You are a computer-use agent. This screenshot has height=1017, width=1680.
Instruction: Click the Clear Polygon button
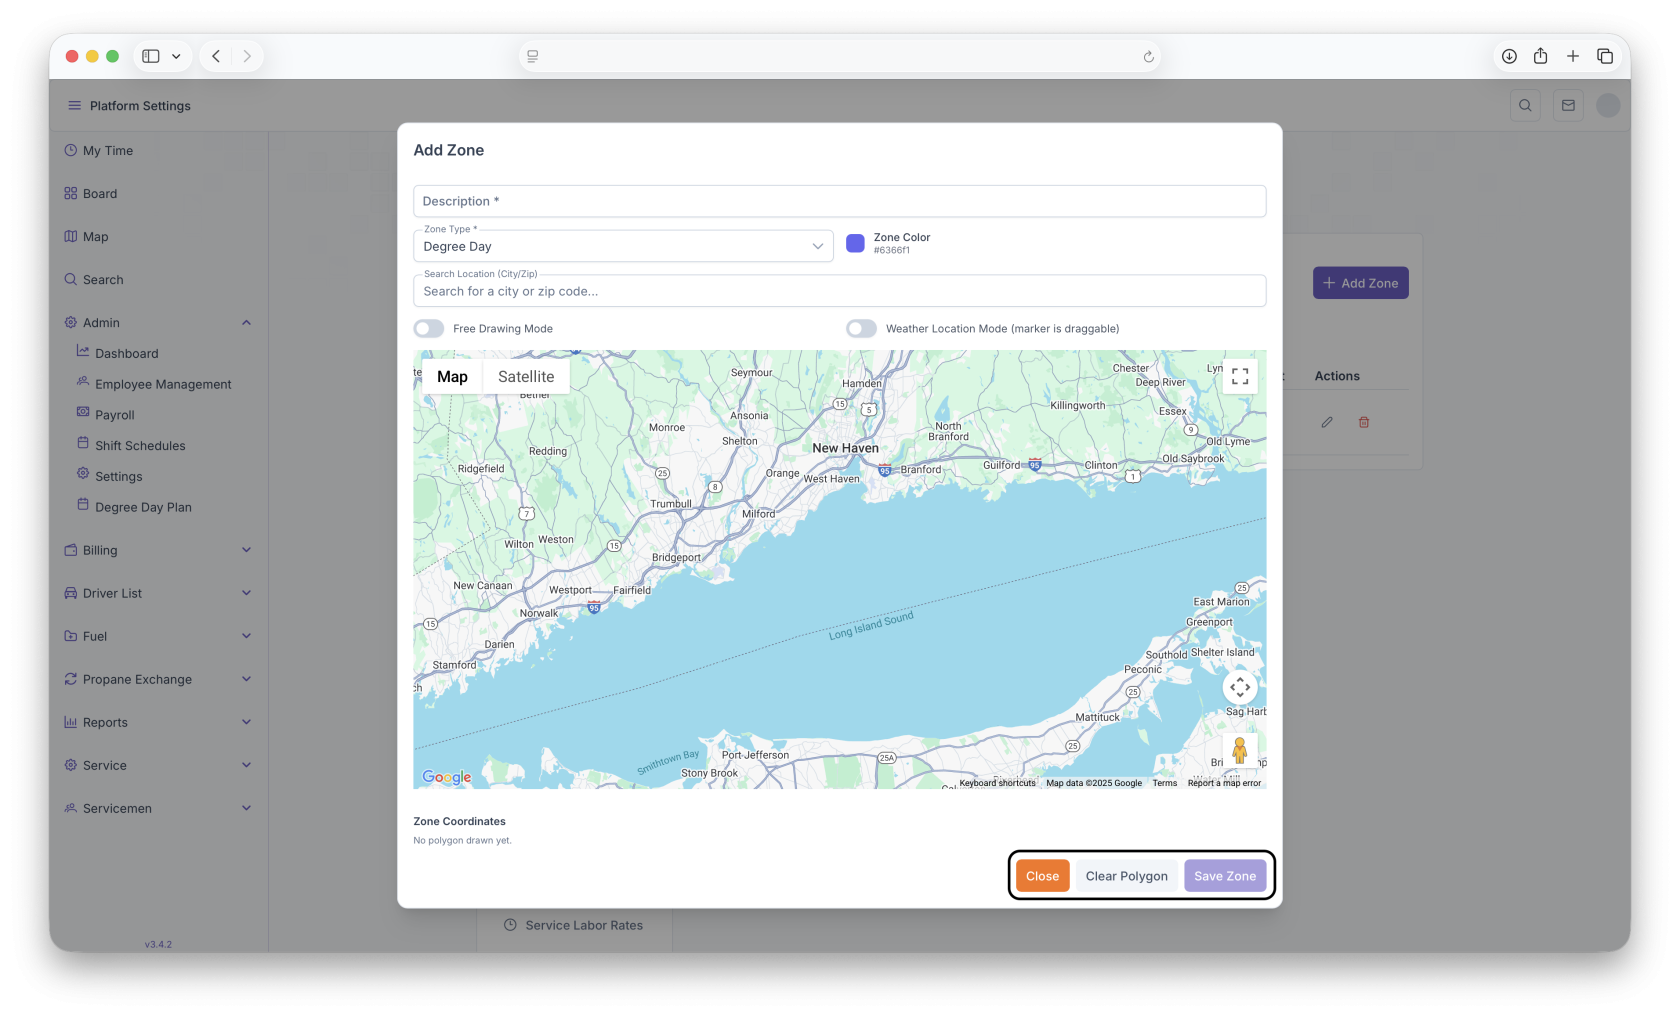[1126, 876]
